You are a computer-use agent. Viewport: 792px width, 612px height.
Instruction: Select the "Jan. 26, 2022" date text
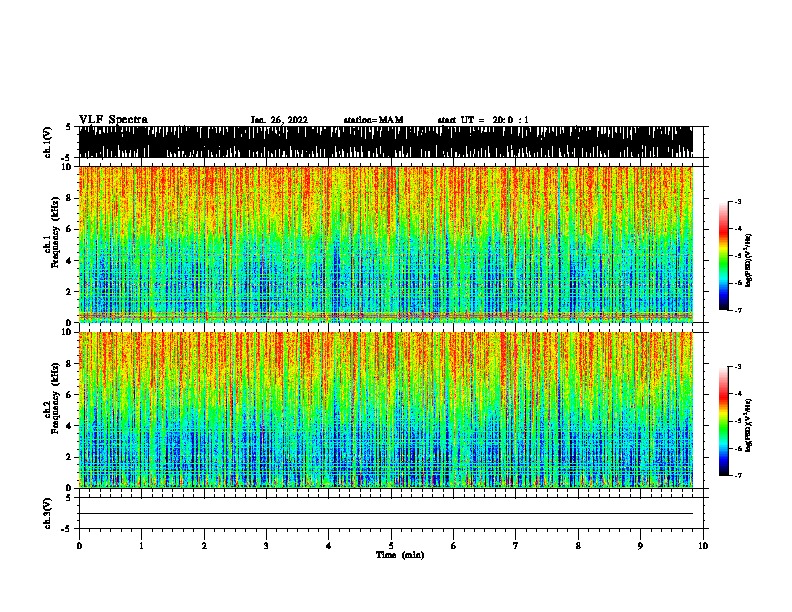click(279, 120)
